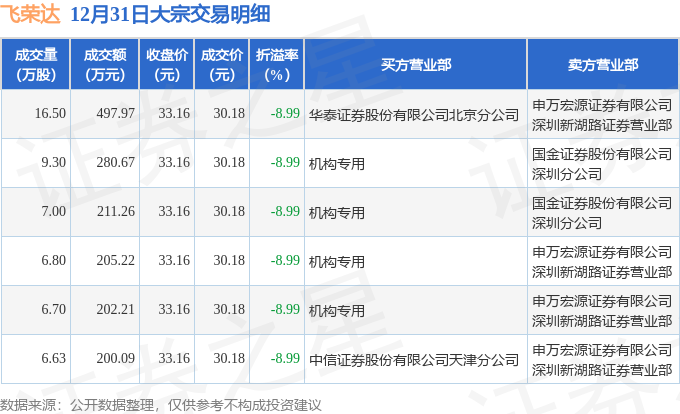
Task: Click seller 国金证券 in the 211.26 row
Action: tap(602, 213)
